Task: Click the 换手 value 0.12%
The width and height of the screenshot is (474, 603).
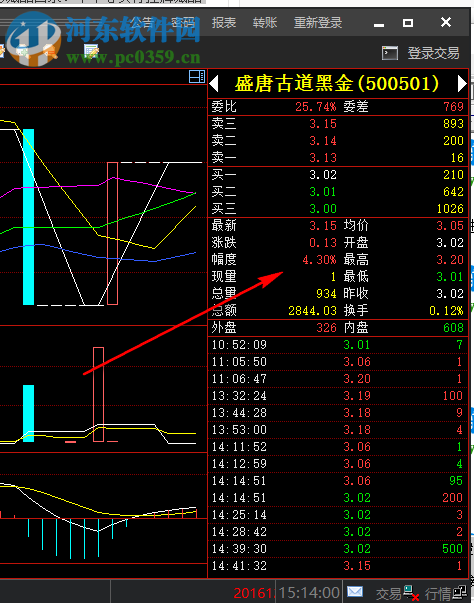Action: 446,311
